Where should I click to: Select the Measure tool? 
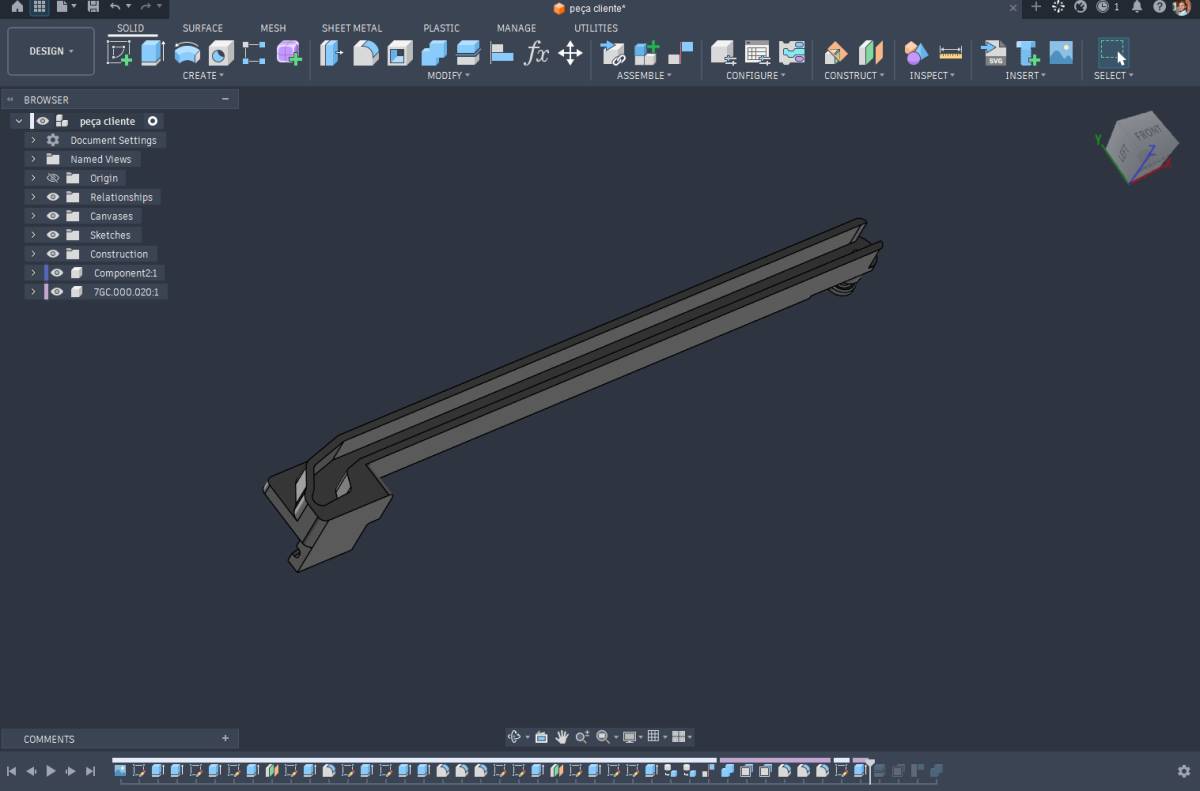click(x=950, y=53)
